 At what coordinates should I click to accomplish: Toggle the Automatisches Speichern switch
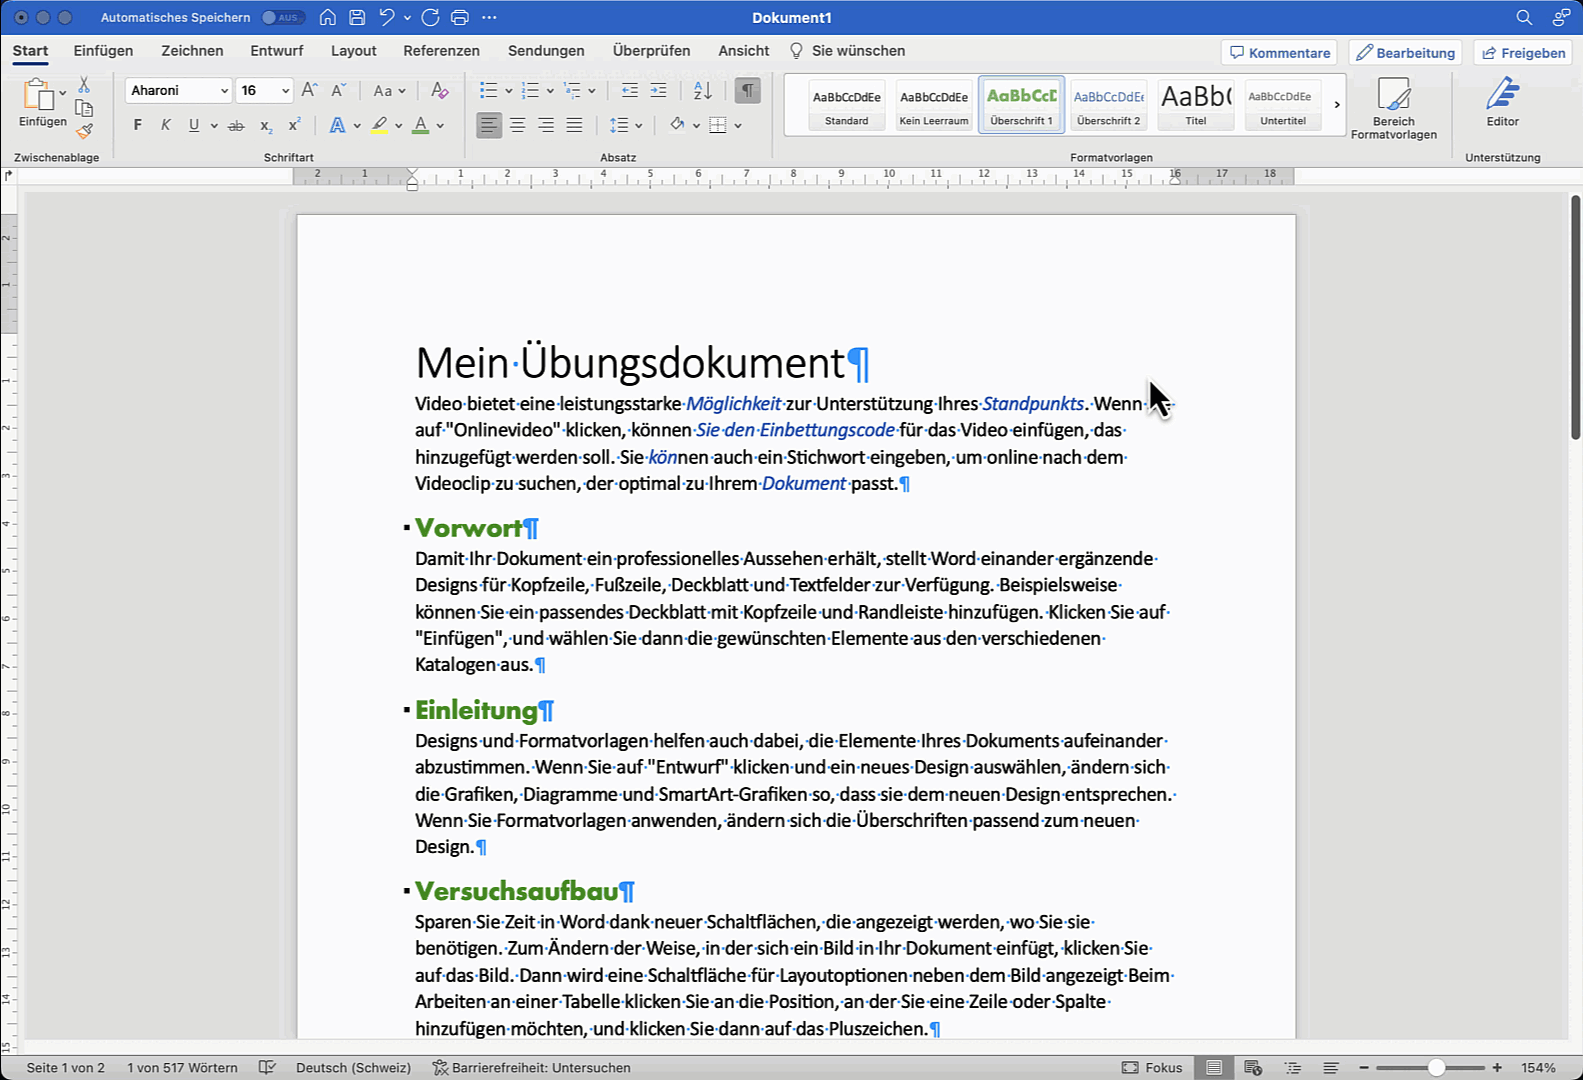point(282,17)
